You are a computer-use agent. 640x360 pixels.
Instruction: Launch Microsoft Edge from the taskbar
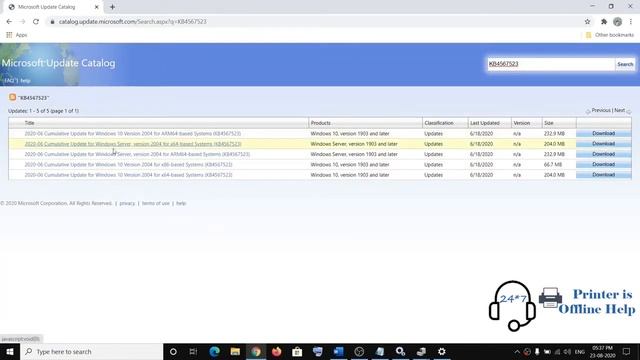pyautogui.click(x=214, y=351)
